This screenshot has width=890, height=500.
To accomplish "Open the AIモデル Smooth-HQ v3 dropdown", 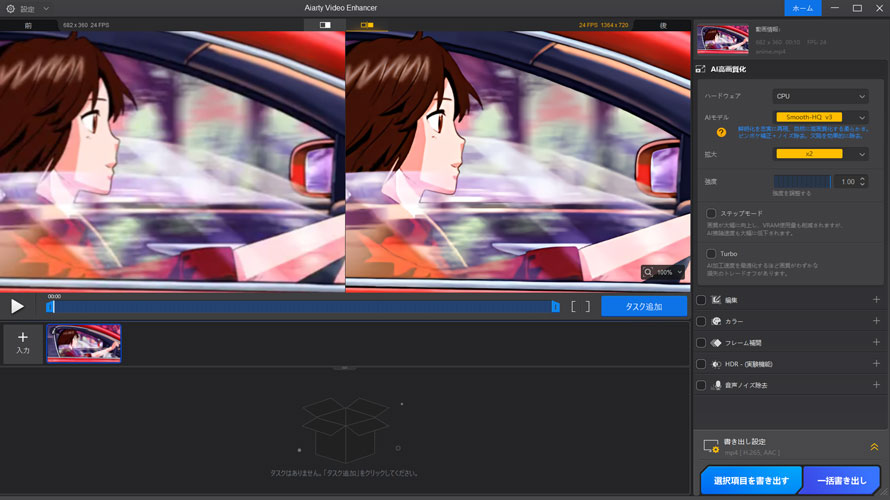I will [x=820, y=117].
